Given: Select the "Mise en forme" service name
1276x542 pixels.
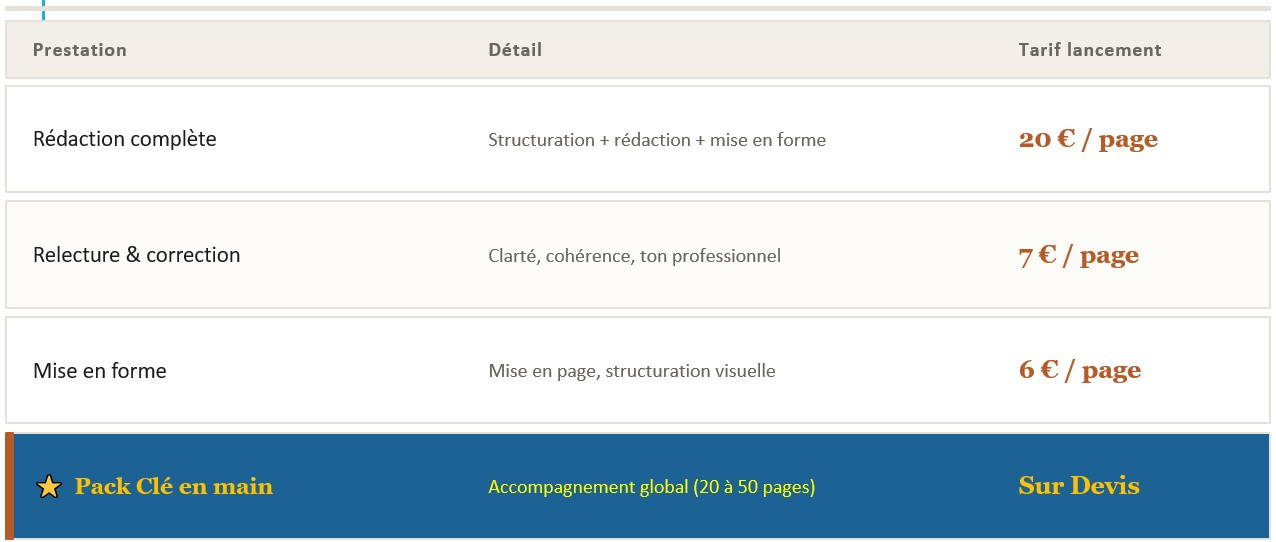Looking at the screenshot, I should tap(100, 371).
